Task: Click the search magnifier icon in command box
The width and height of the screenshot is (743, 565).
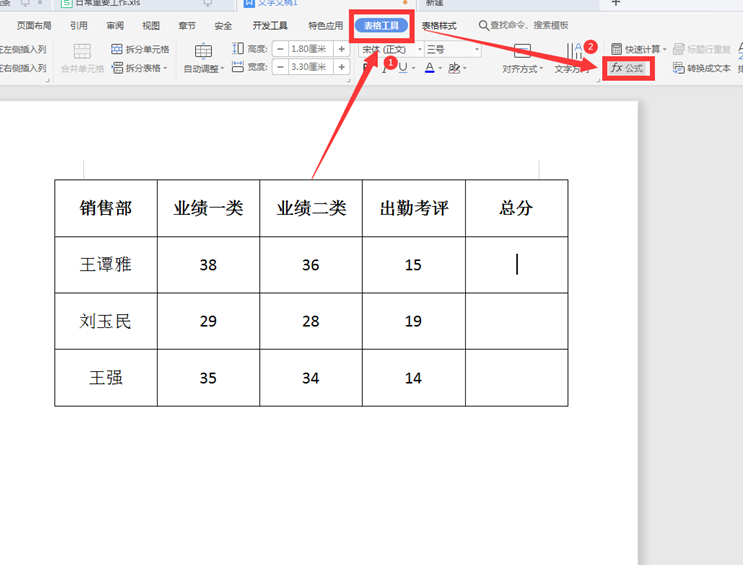Action: [x=483, y=25]
